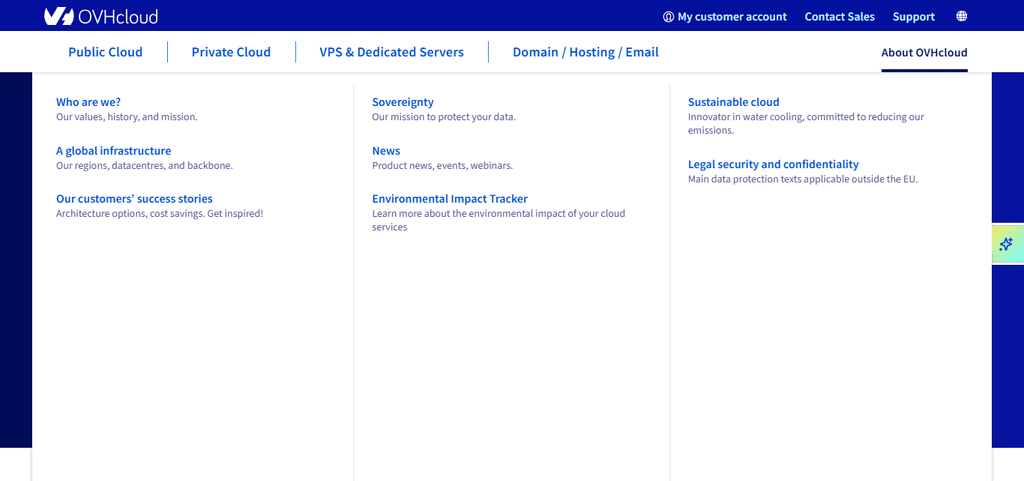Expand VPS & Dedicated Servers menu
1024x481 pixels.
coord(392,52)
